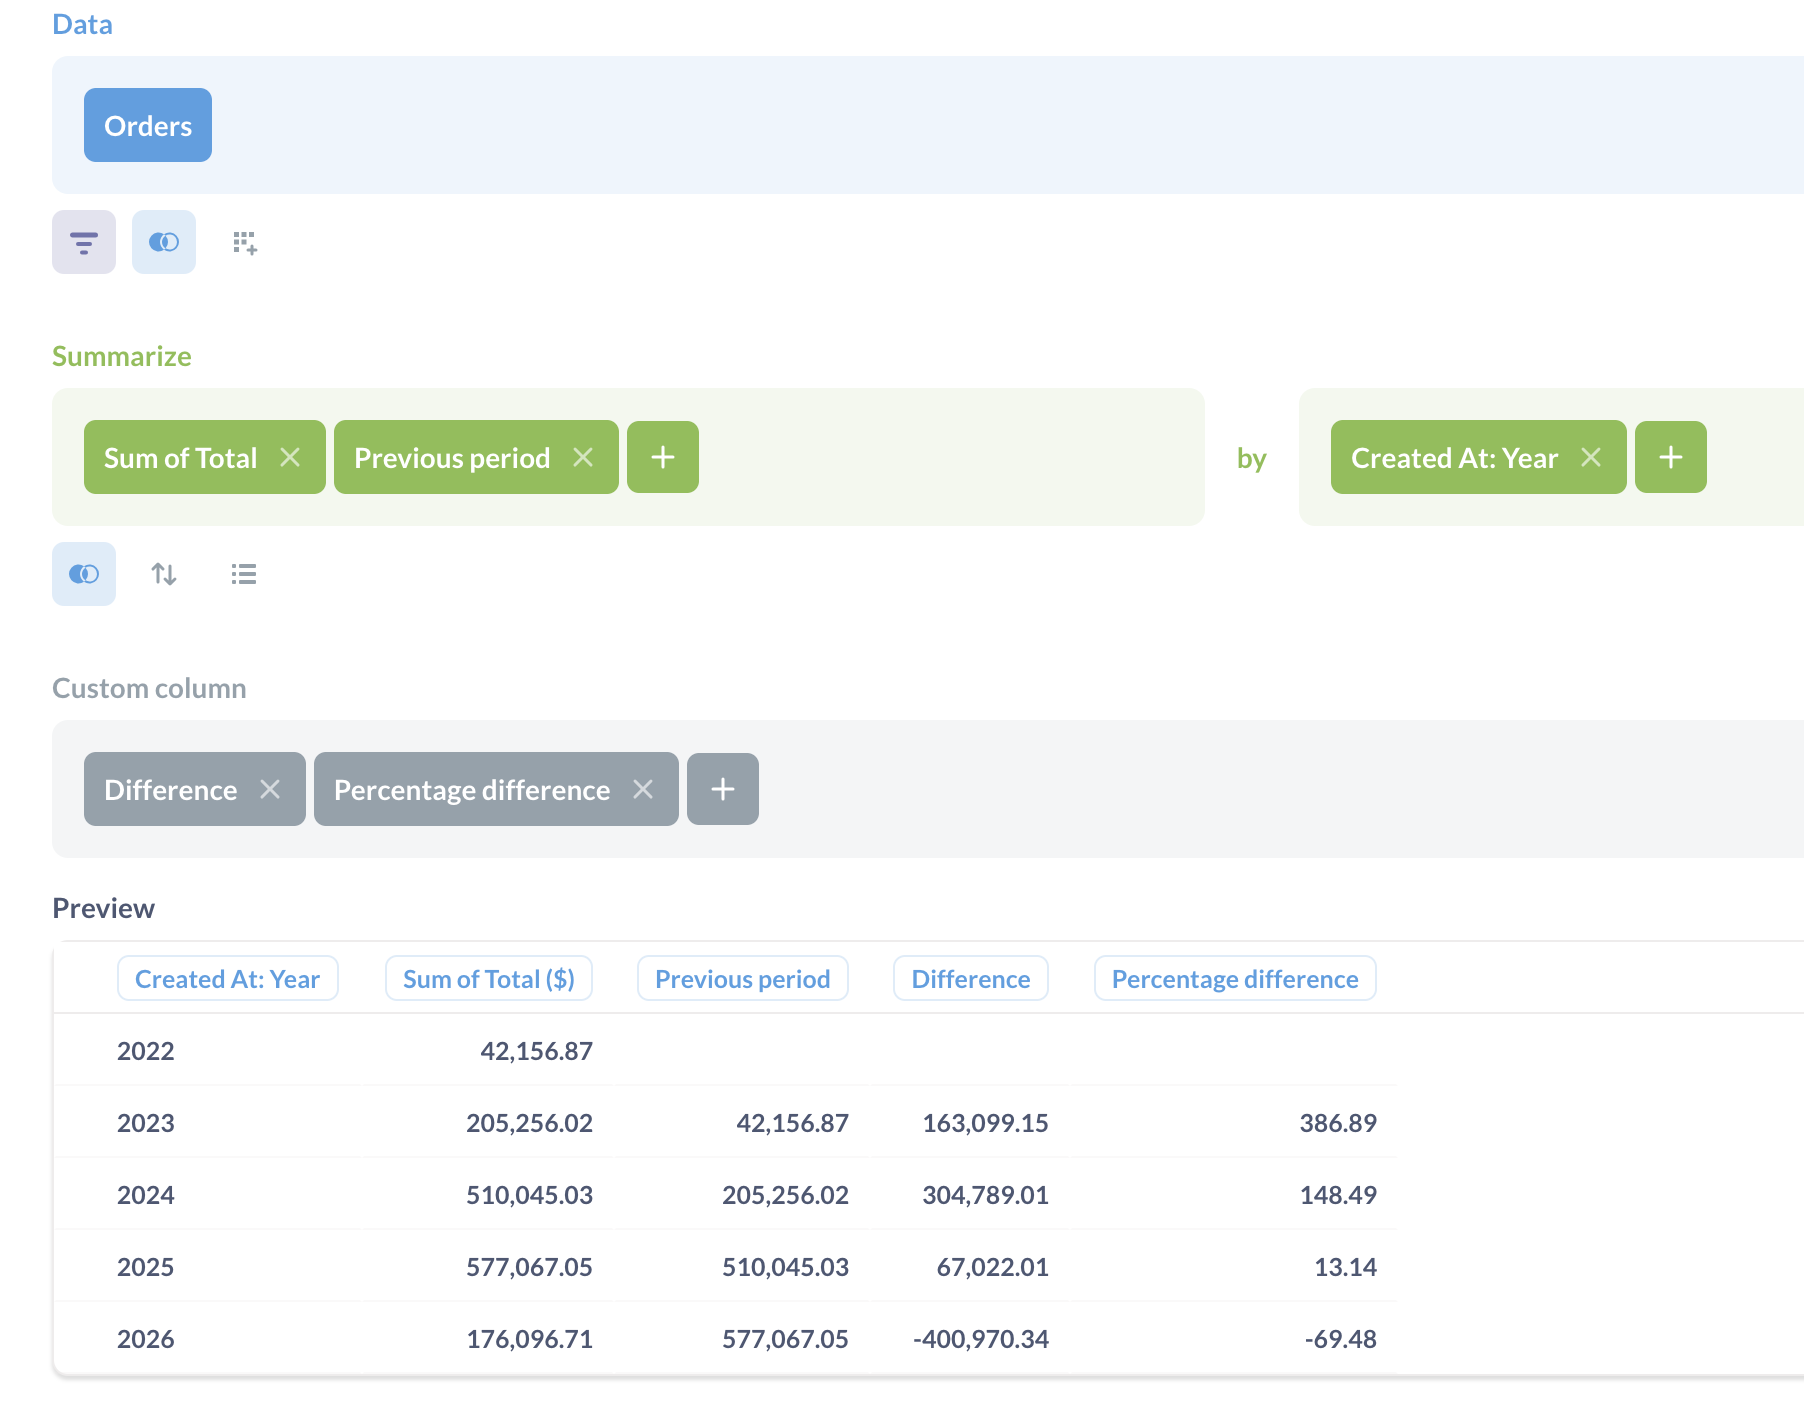Delete the Percentage difference custom column
1804x1412 pixels.
coord(643,789)
